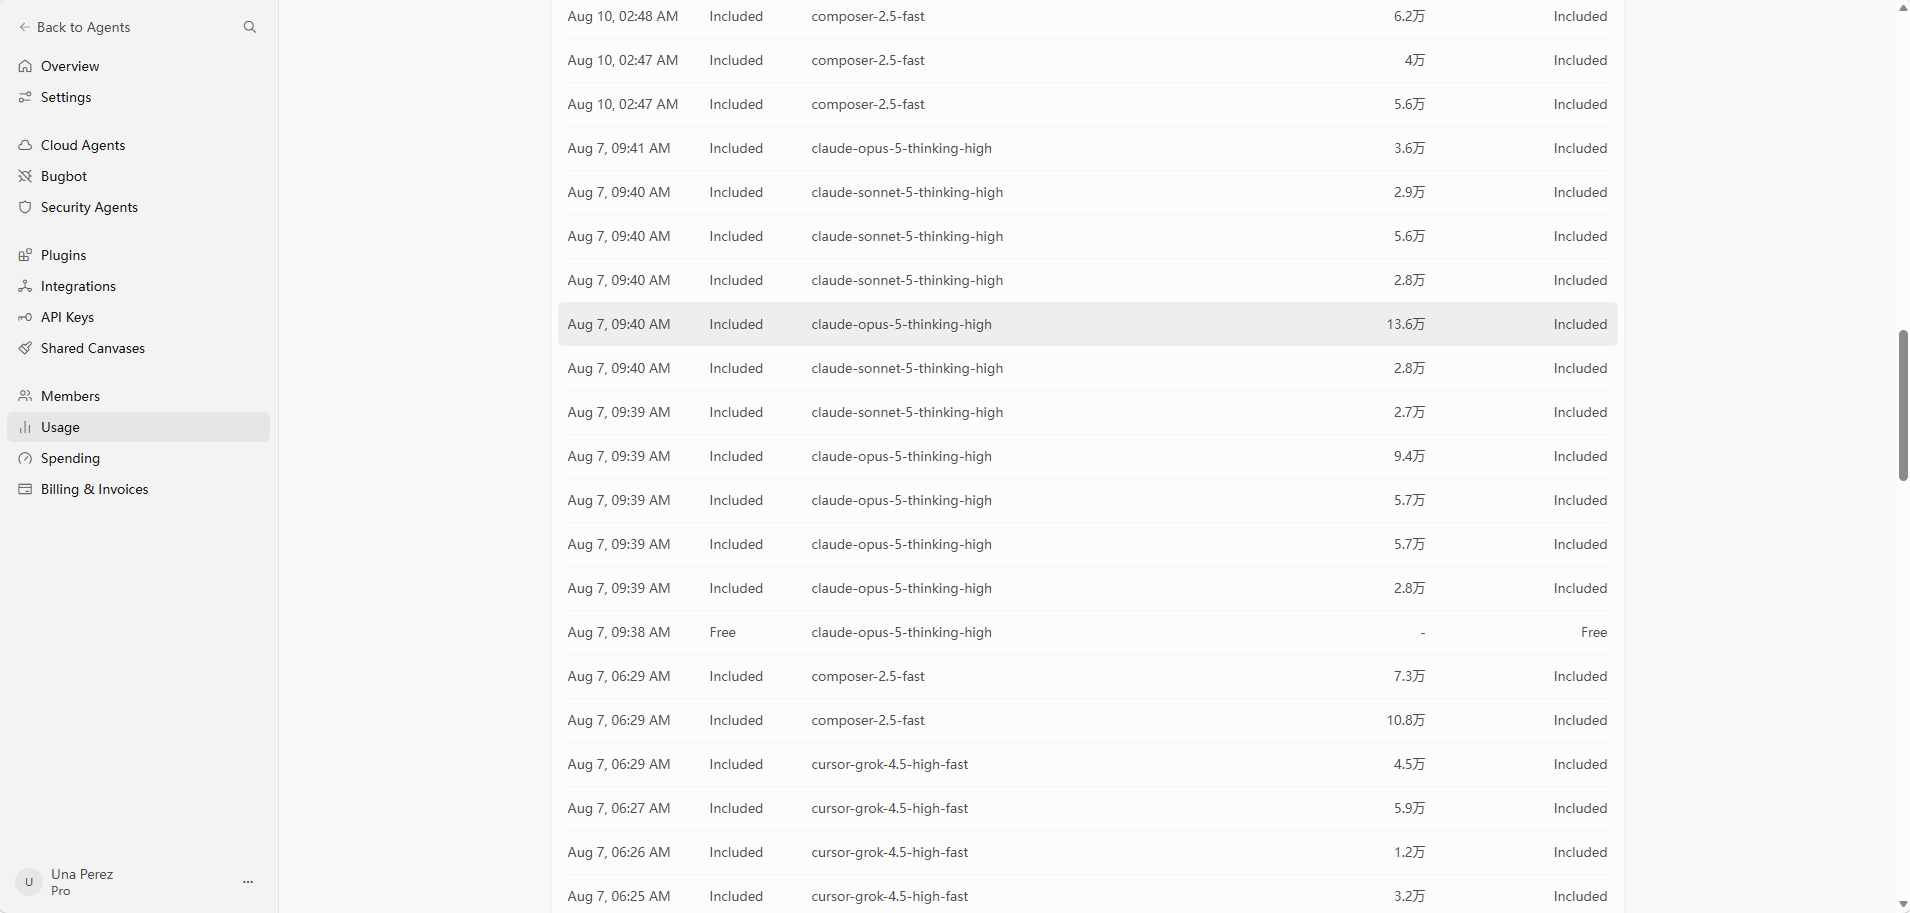Screen dimensions: 1910x913
Task: Click the 3.2万 token value
Action: [1410, 896]
